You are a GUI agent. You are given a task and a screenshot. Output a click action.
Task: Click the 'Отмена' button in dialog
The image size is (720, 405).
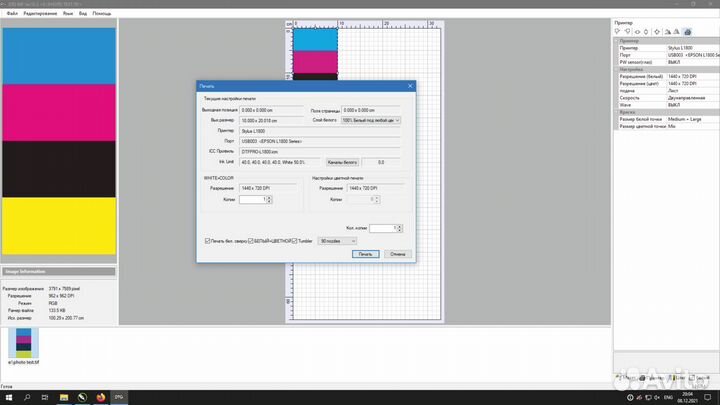click(398, 254)
